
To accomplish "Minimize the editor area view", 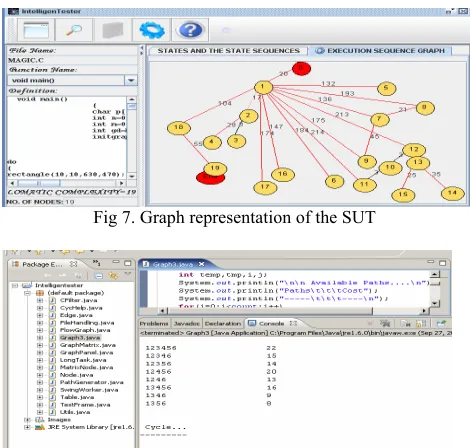I will tap(431, 262).
